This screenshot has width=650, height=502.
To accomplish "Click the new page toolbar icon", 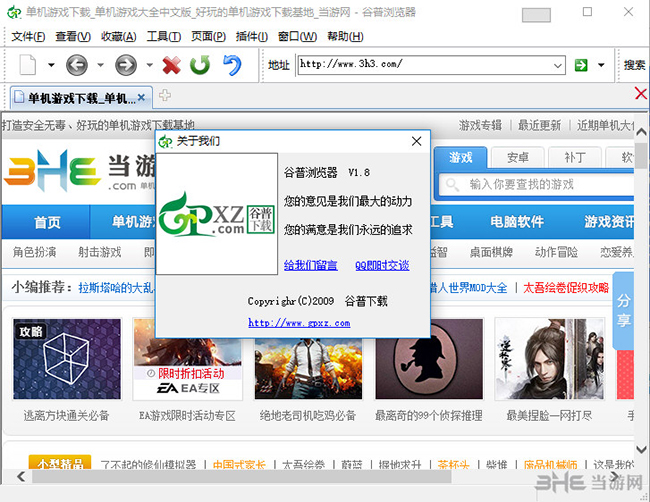I will click(28, 65).
